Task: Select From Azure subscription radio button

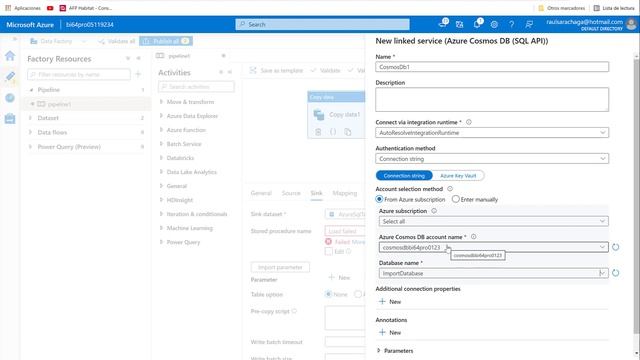Action: tap(379, 199)
